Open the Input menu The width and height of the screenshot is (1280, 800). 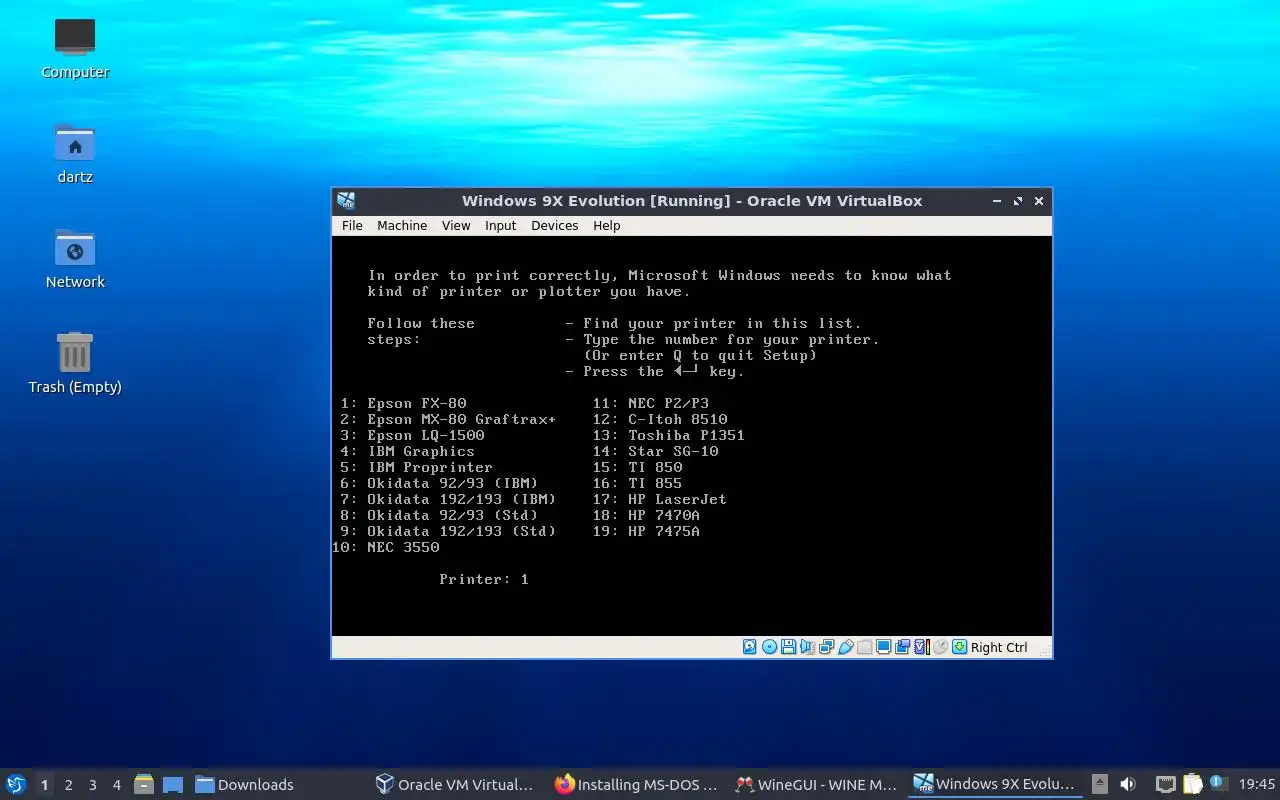coord(500,226)
